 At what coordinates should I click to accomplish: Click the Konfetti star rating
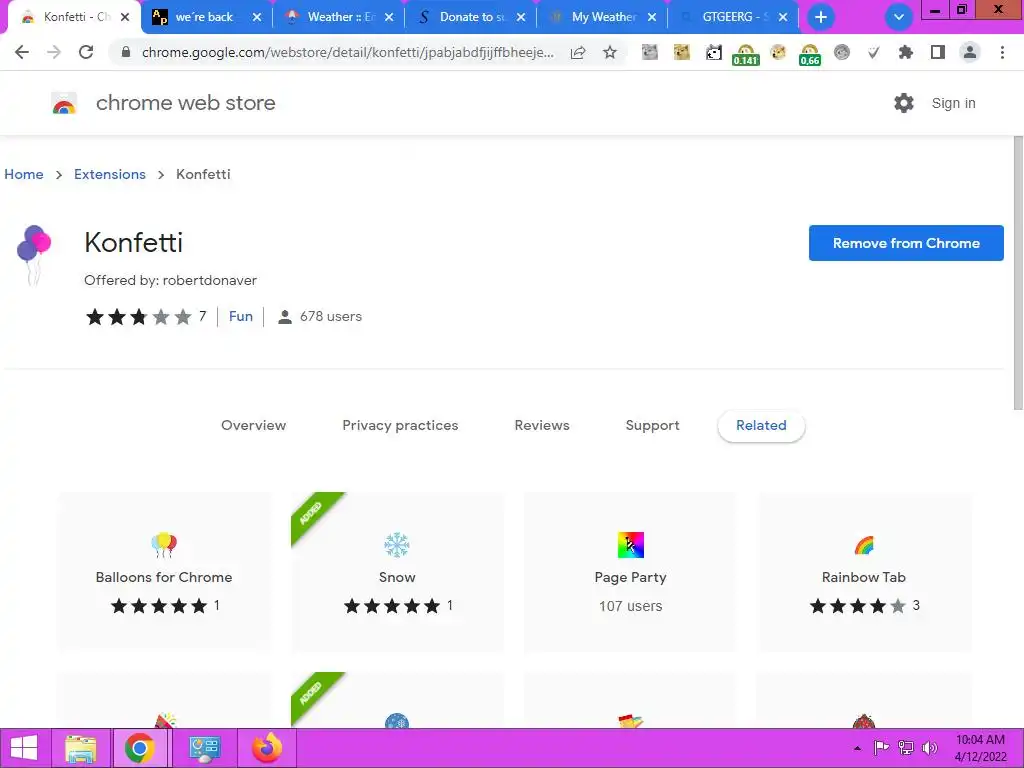click(138, 317)
